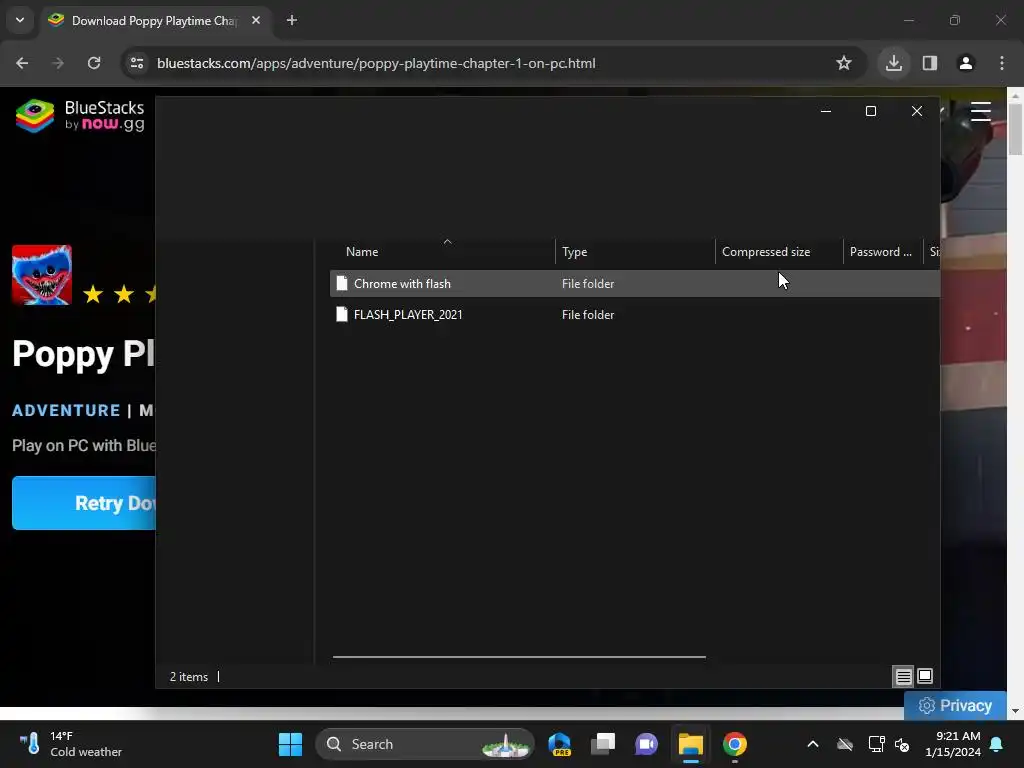Click the OneDrive cloud tray icon
Screen dimensions: 1024x768
[x=845, y=744]
